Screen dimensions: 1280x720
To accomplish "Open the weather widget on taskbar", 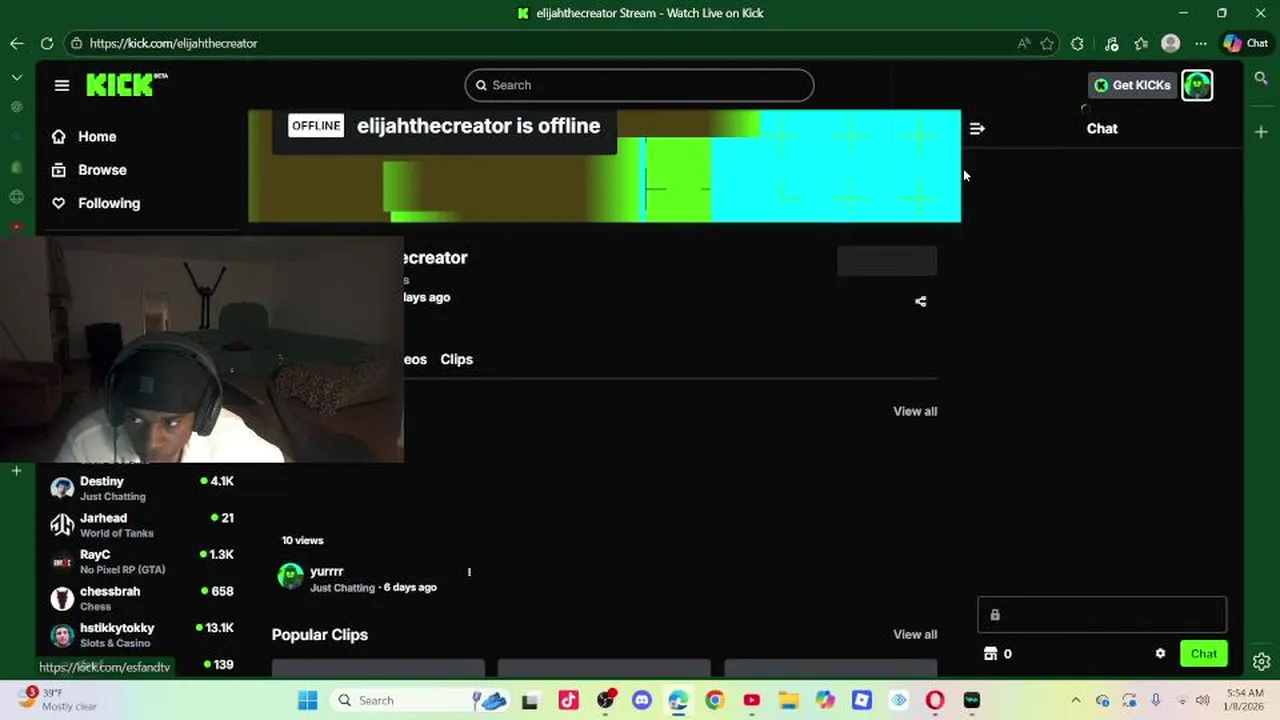I will (56, 699).
